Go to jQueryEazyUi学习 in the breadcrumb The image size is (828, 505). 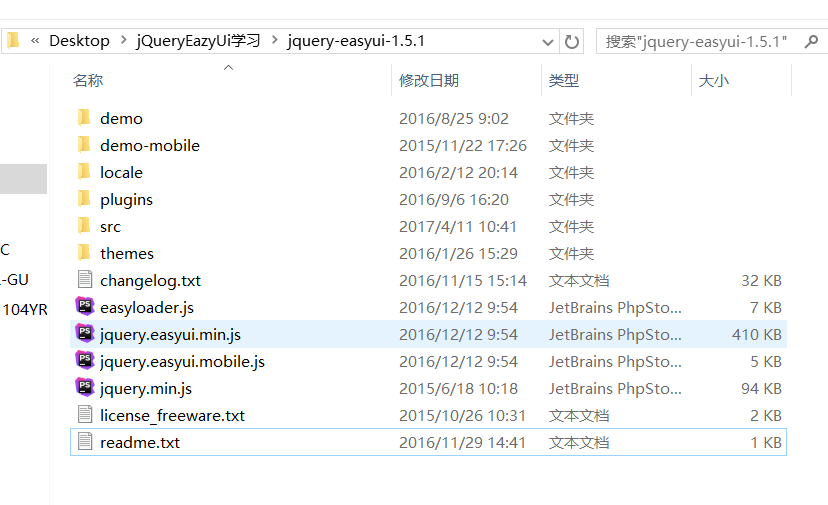(x=199, y=41)
